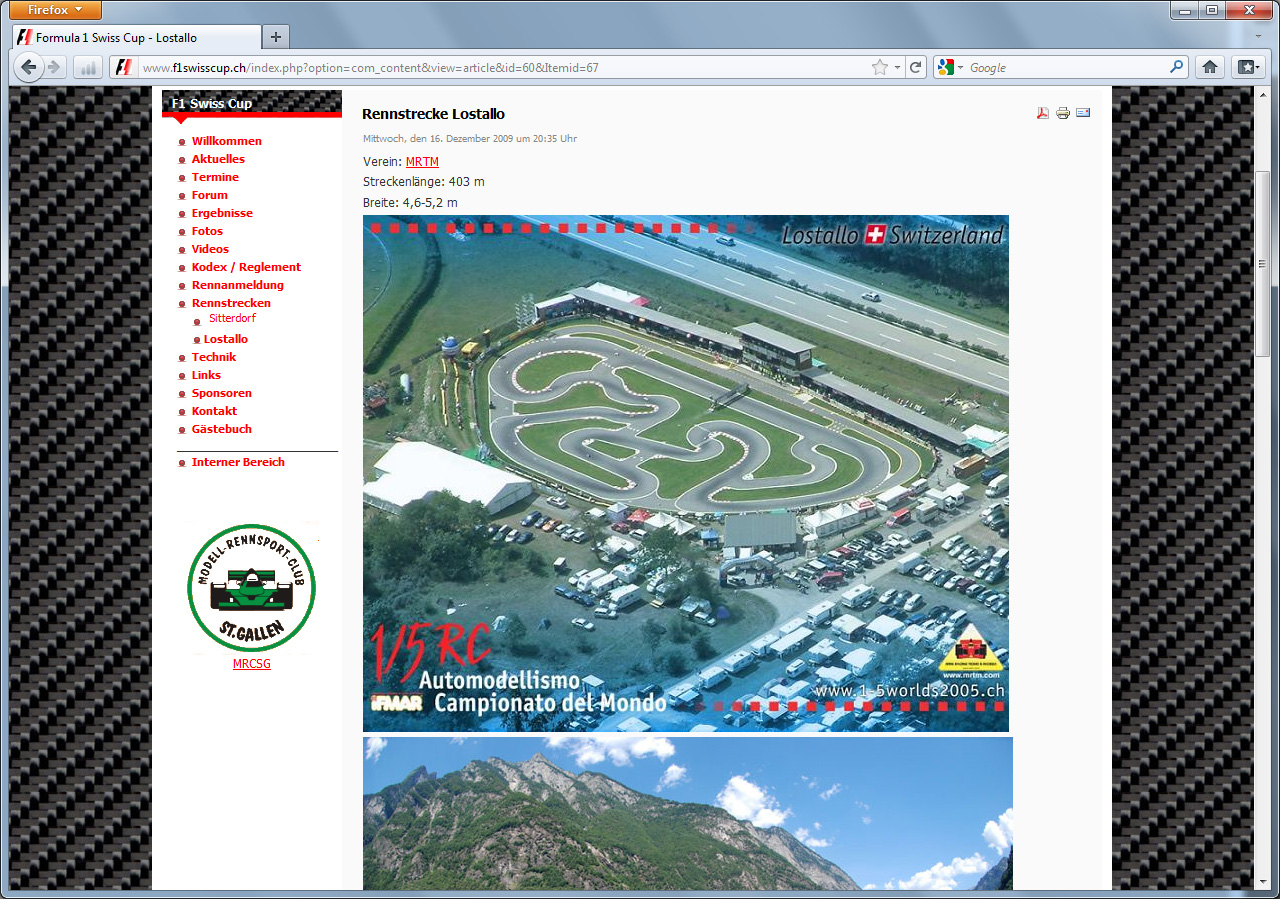The width and height of the screenshot is (1280, 899).
Task: Open the bookmarks menu button
Action: (1247, 67)
